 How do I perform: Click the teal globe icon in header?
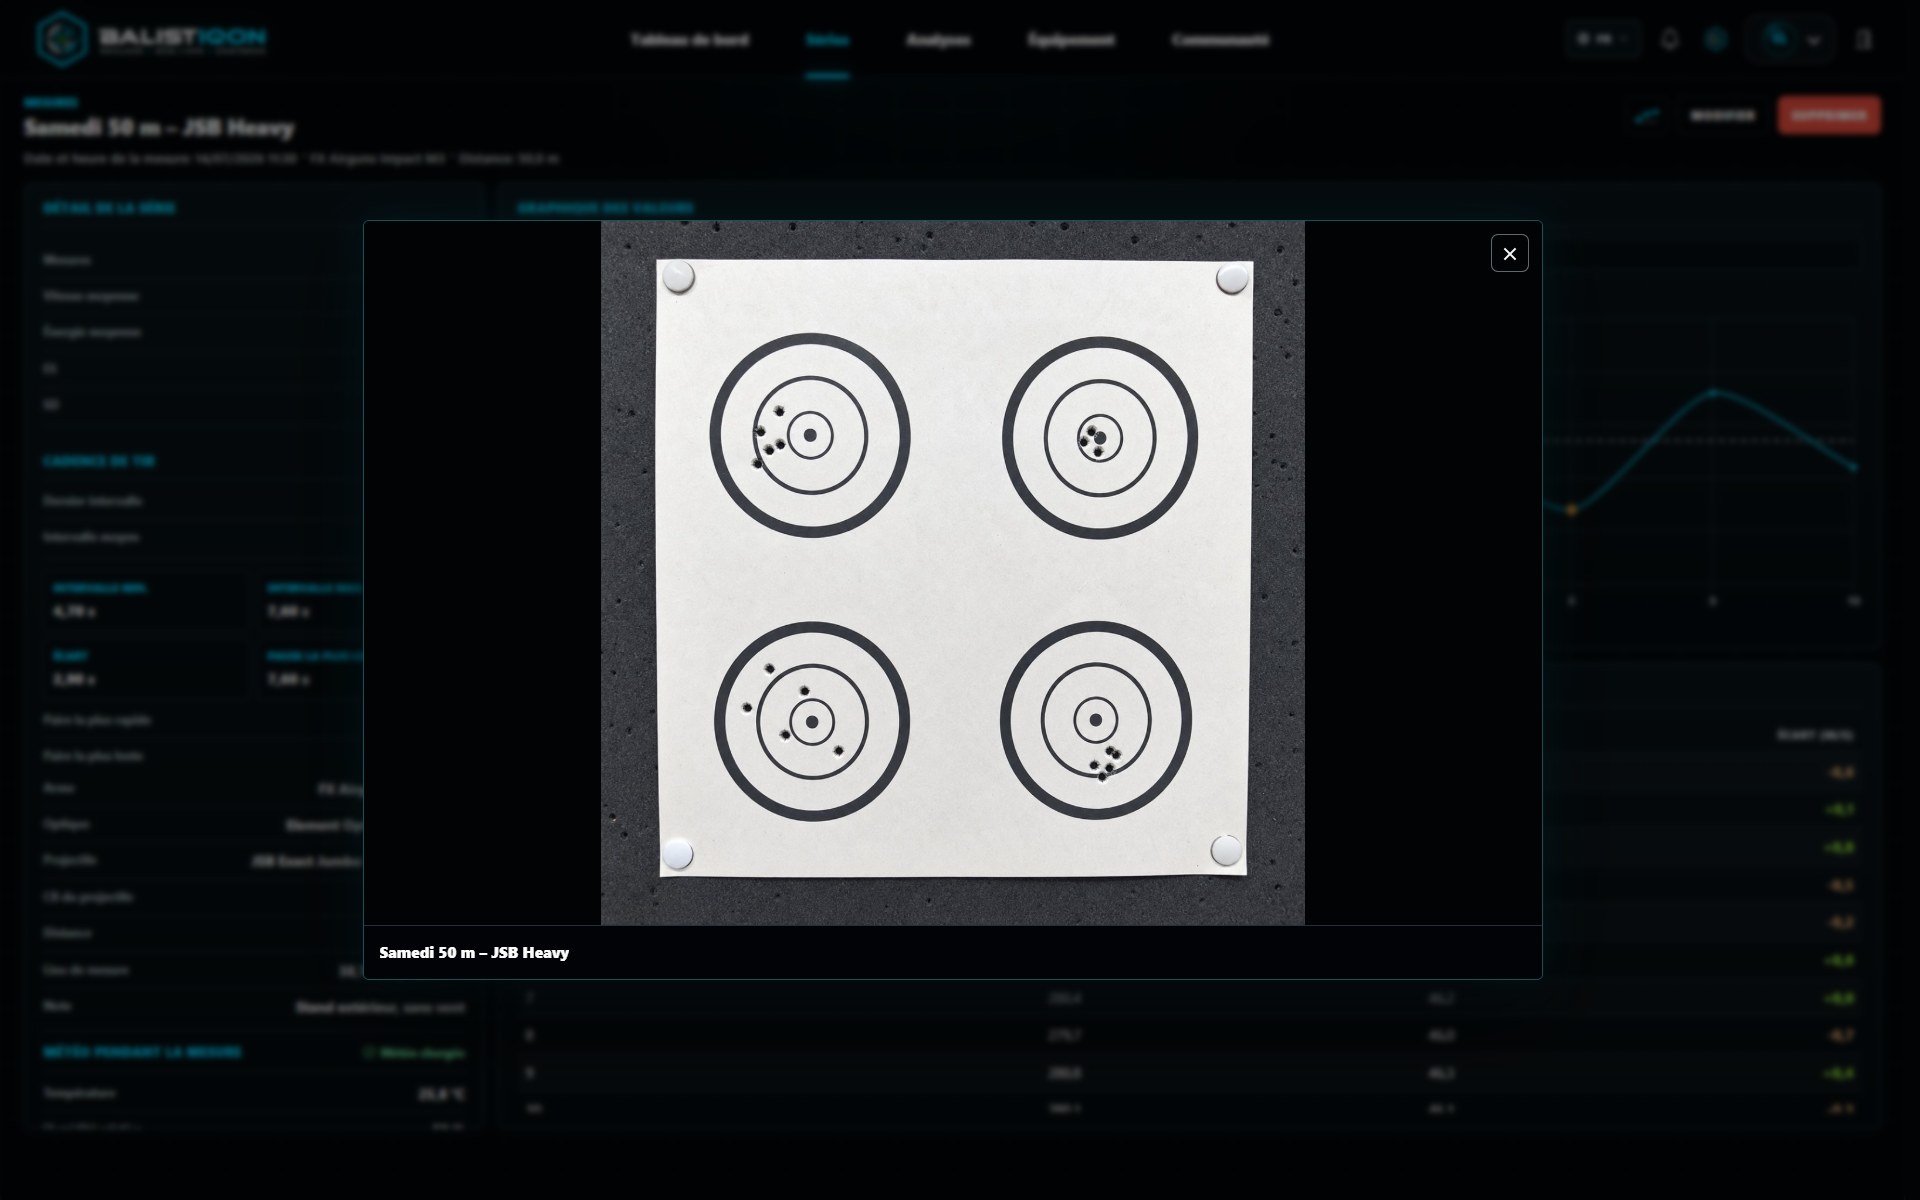(x=1716, y=40)
